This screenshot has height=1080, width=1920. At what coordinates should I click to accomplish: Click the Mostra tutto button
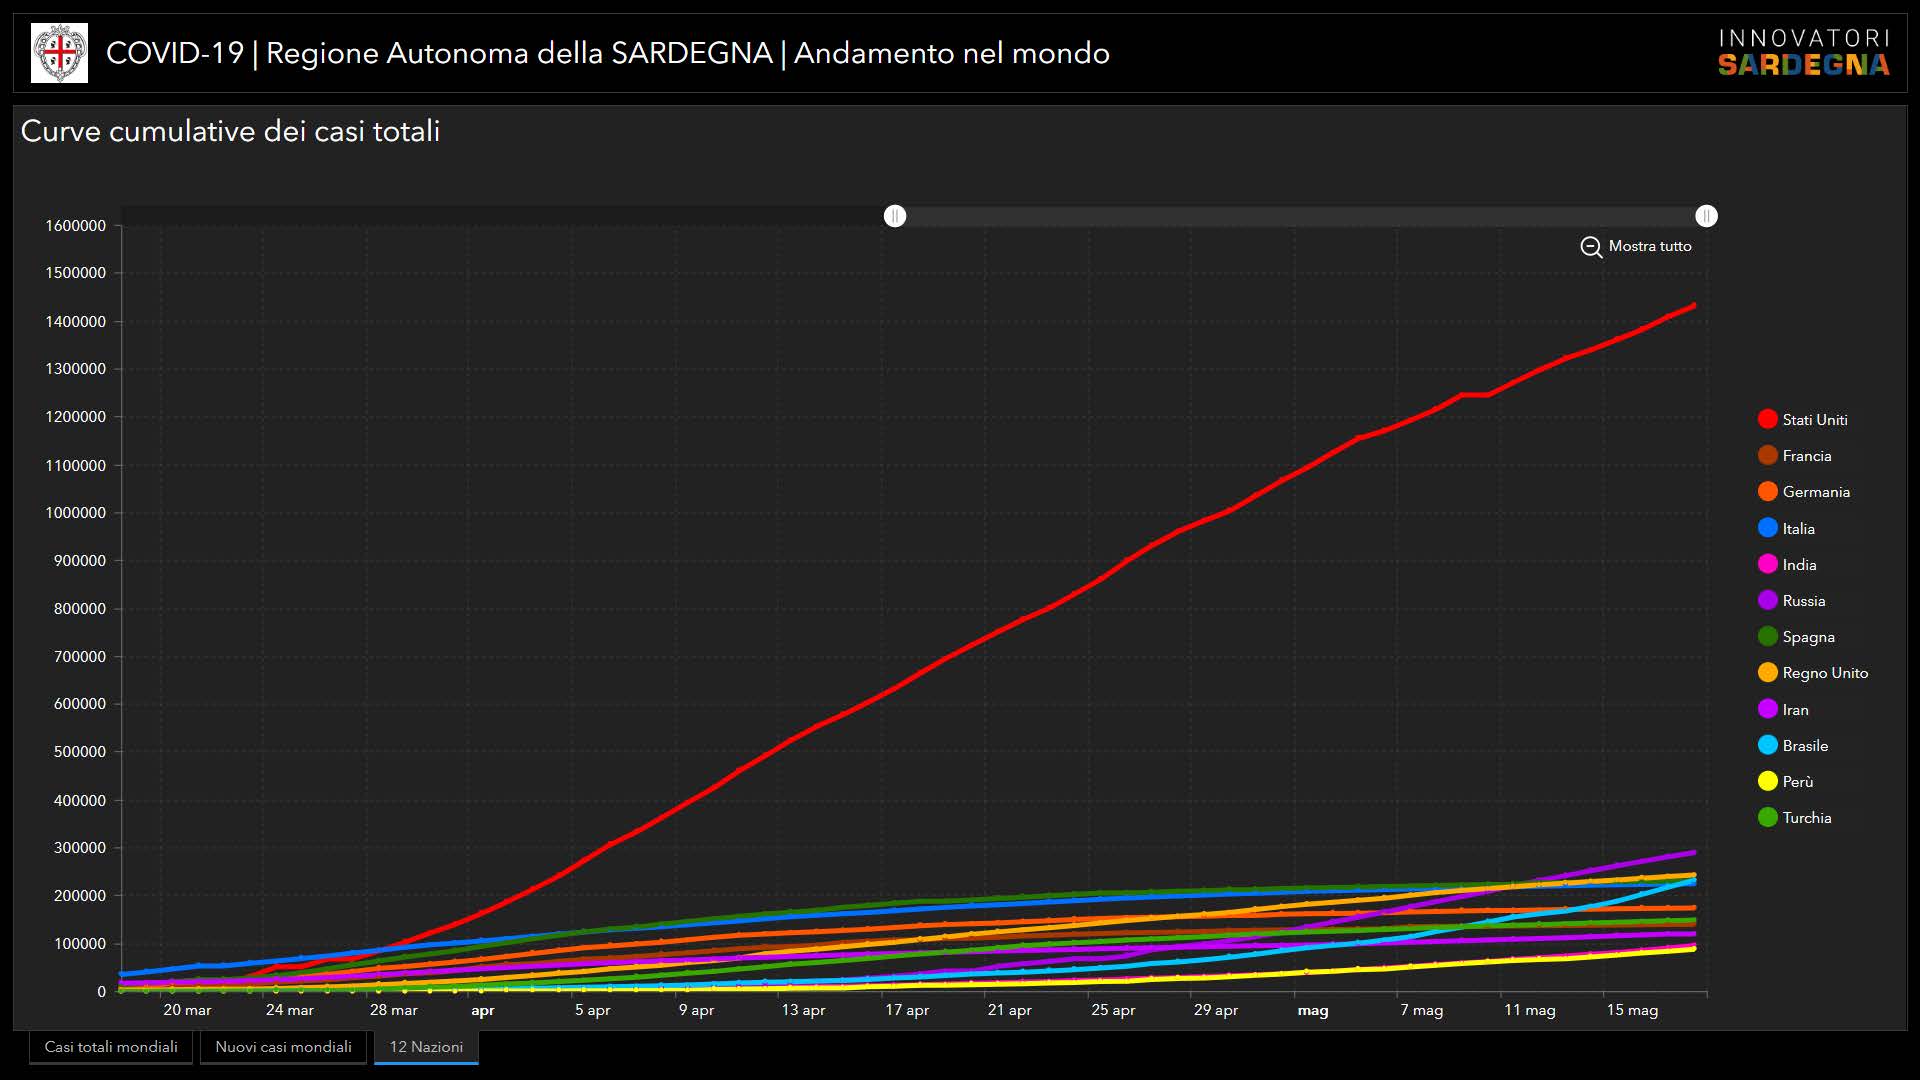tap(1649, 246)
